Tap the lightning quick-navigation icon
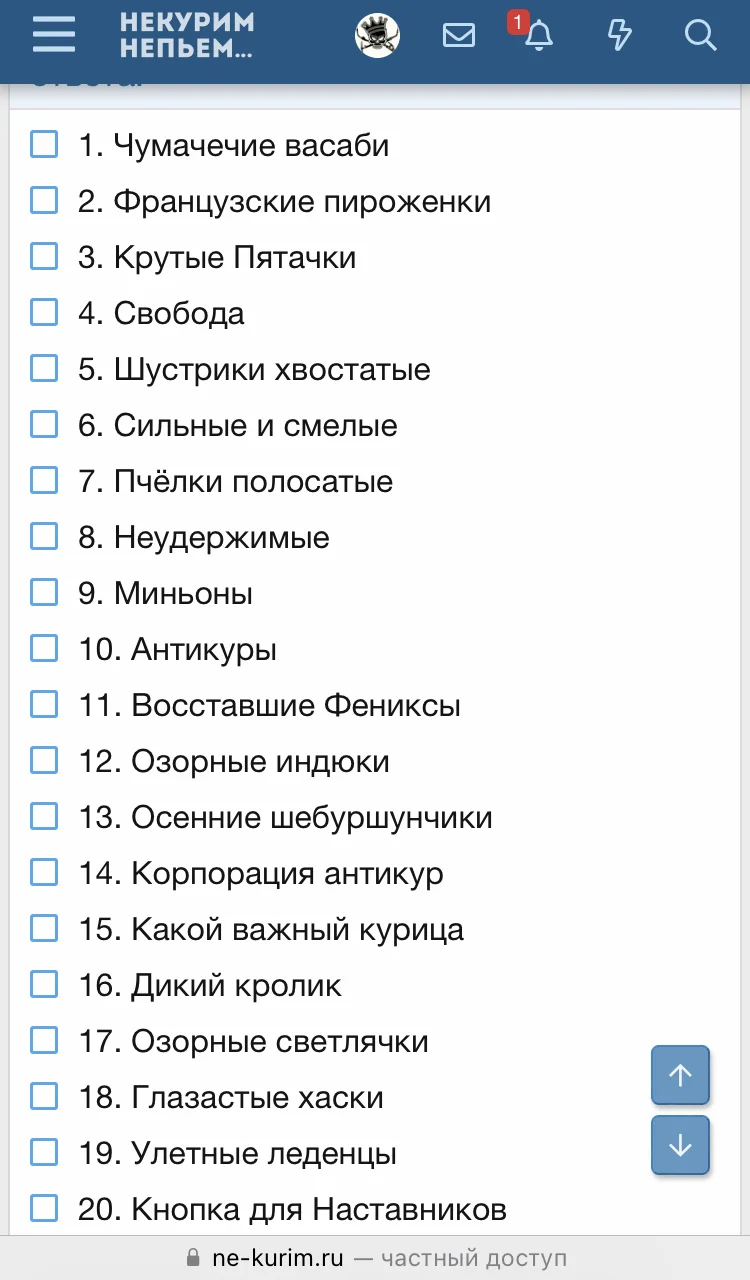This screenshot has width=750, height=1280. click(x=620, y=35)
